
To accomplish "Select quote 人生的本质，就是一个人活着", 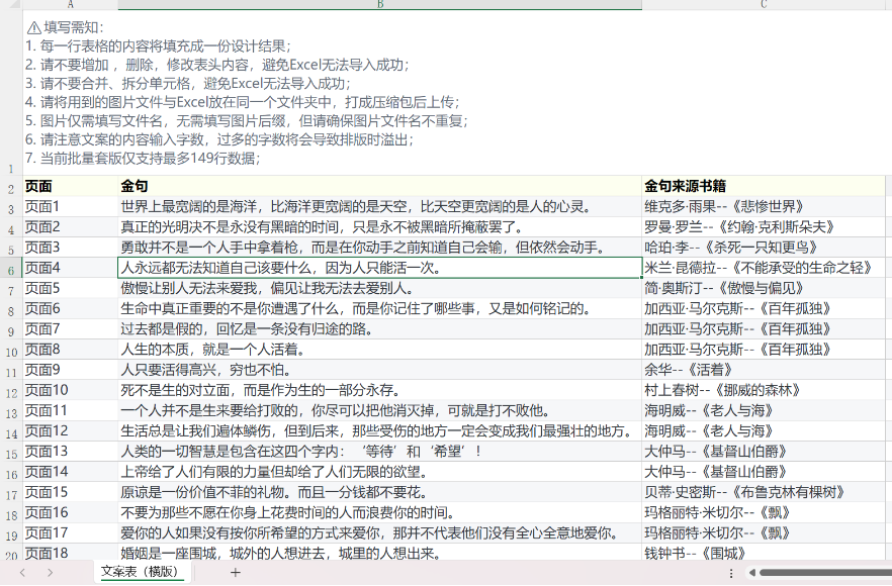I will coord(380,350).
